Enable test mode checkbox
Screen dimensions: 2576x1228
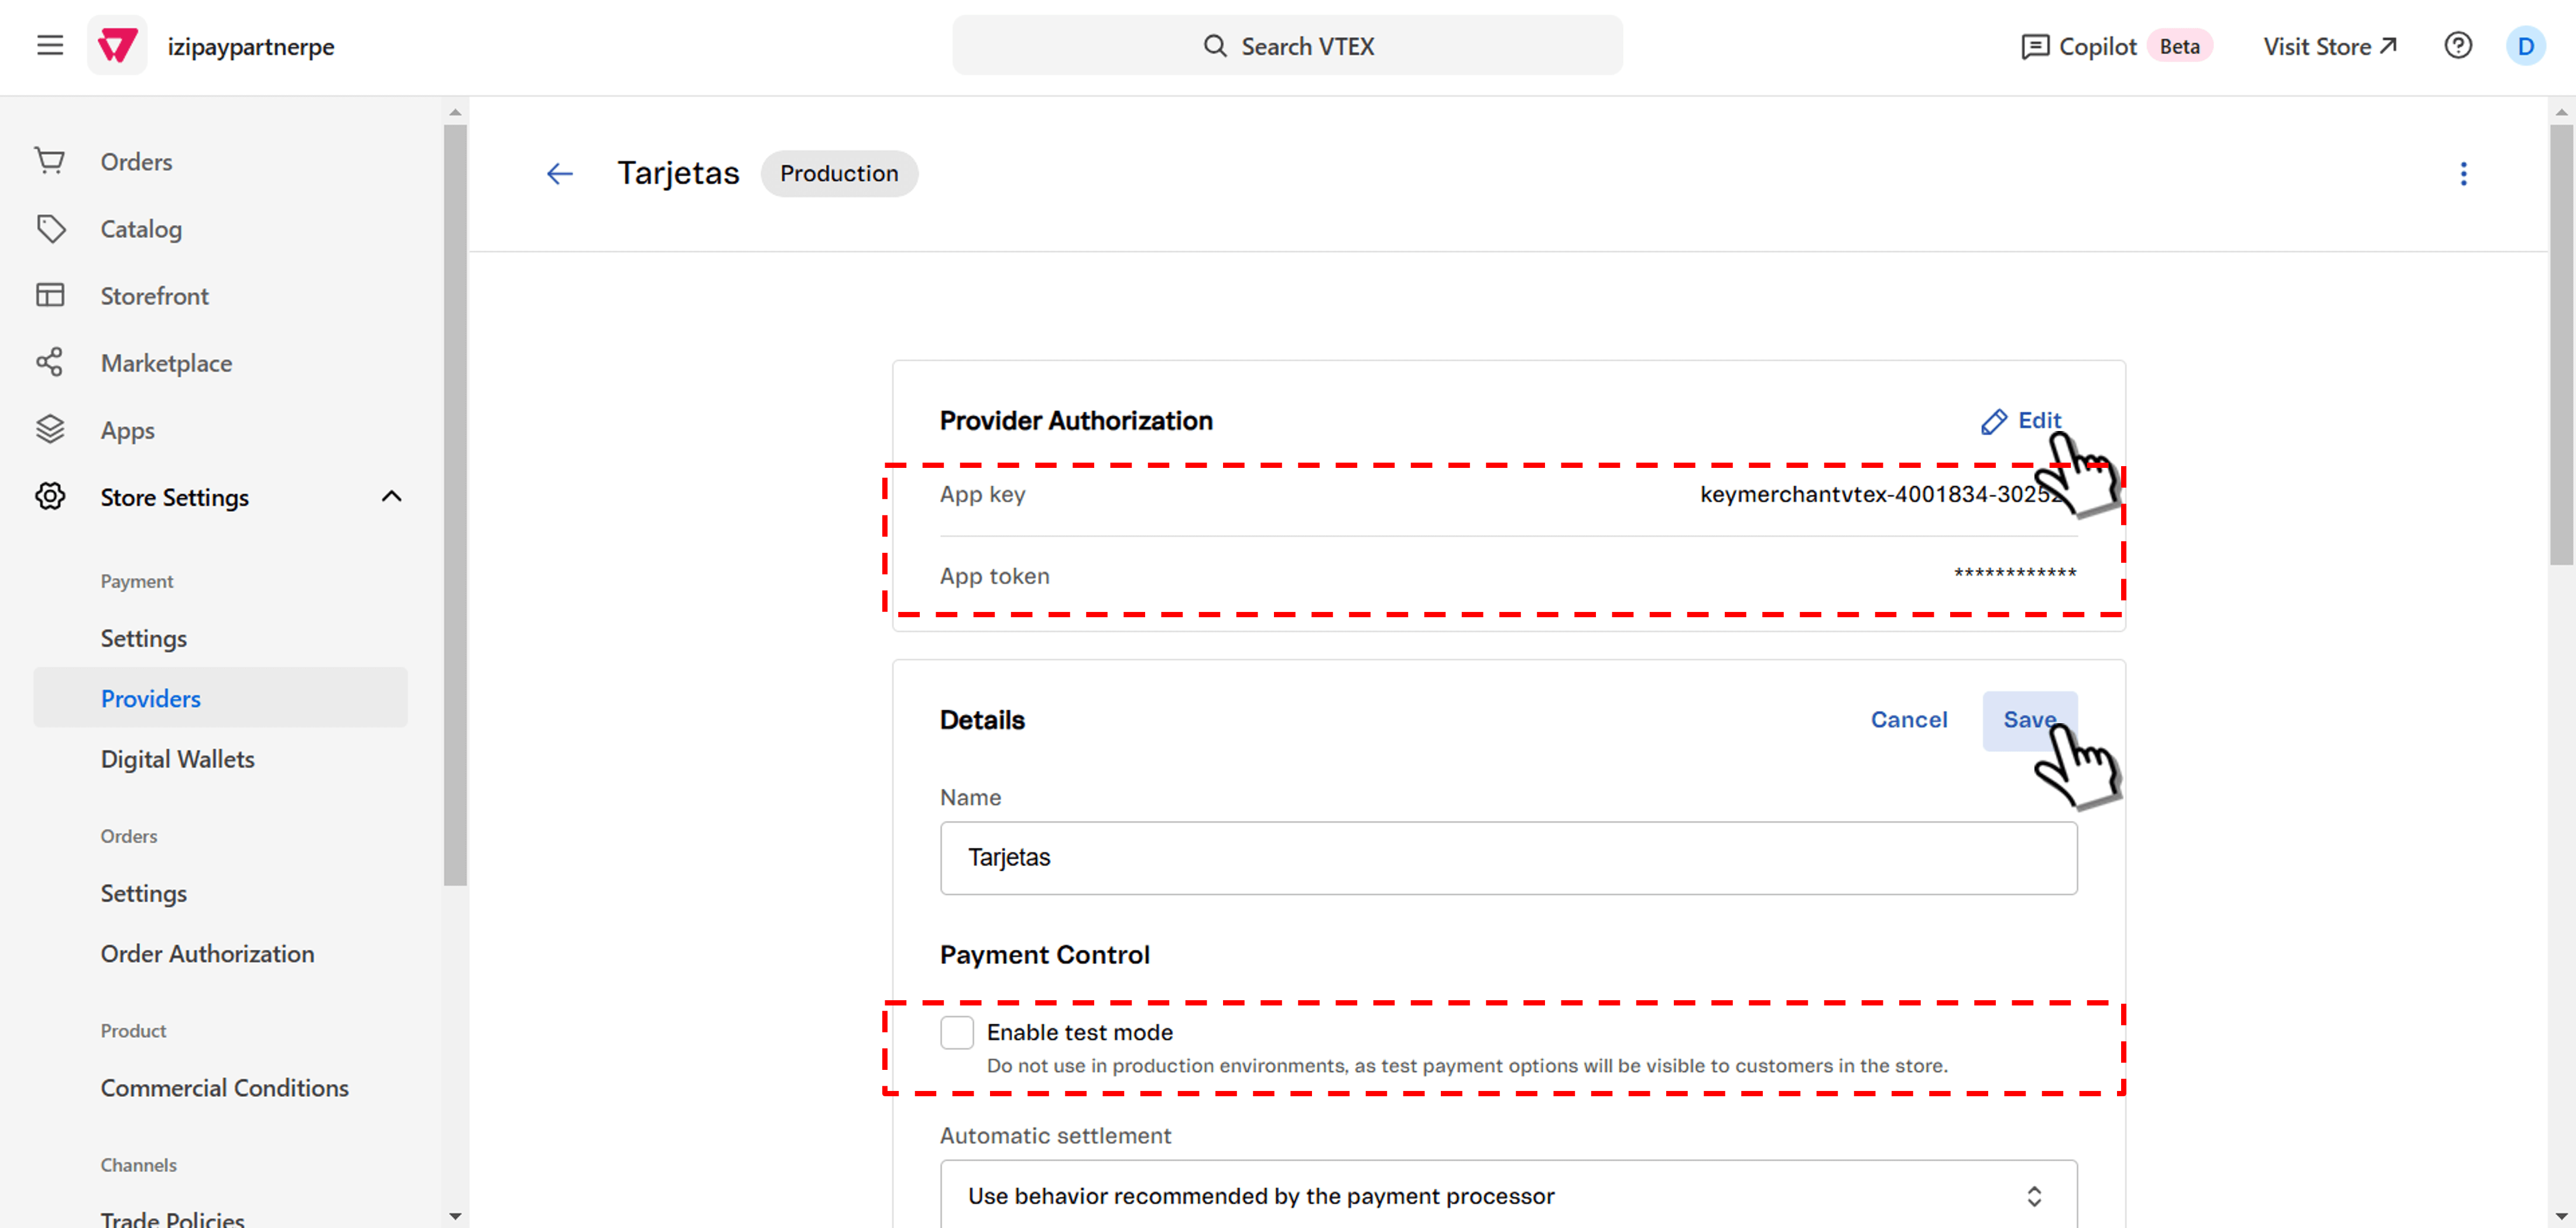click(956, 1032)
